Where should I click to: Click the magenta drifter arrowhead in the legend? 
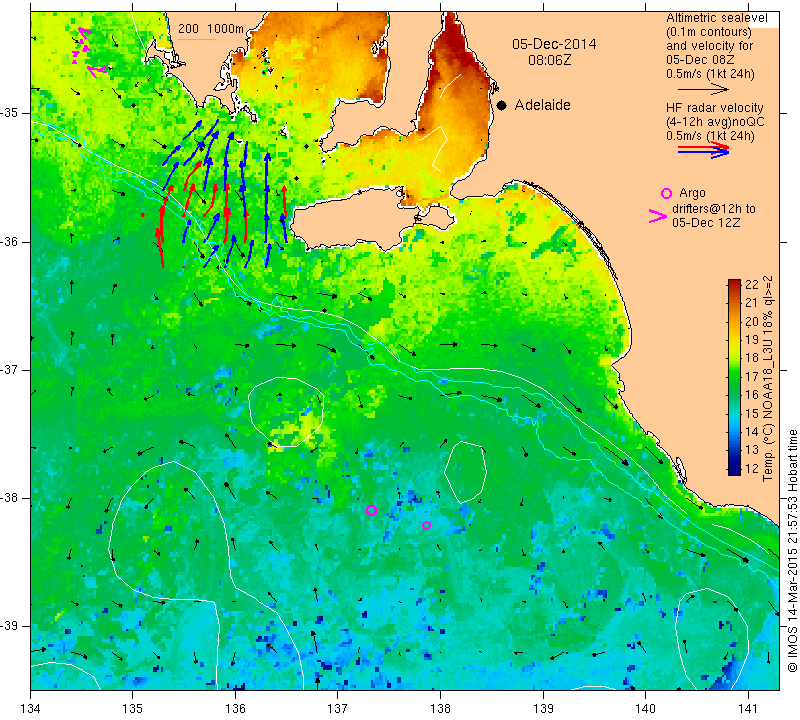tap(657, 216)
